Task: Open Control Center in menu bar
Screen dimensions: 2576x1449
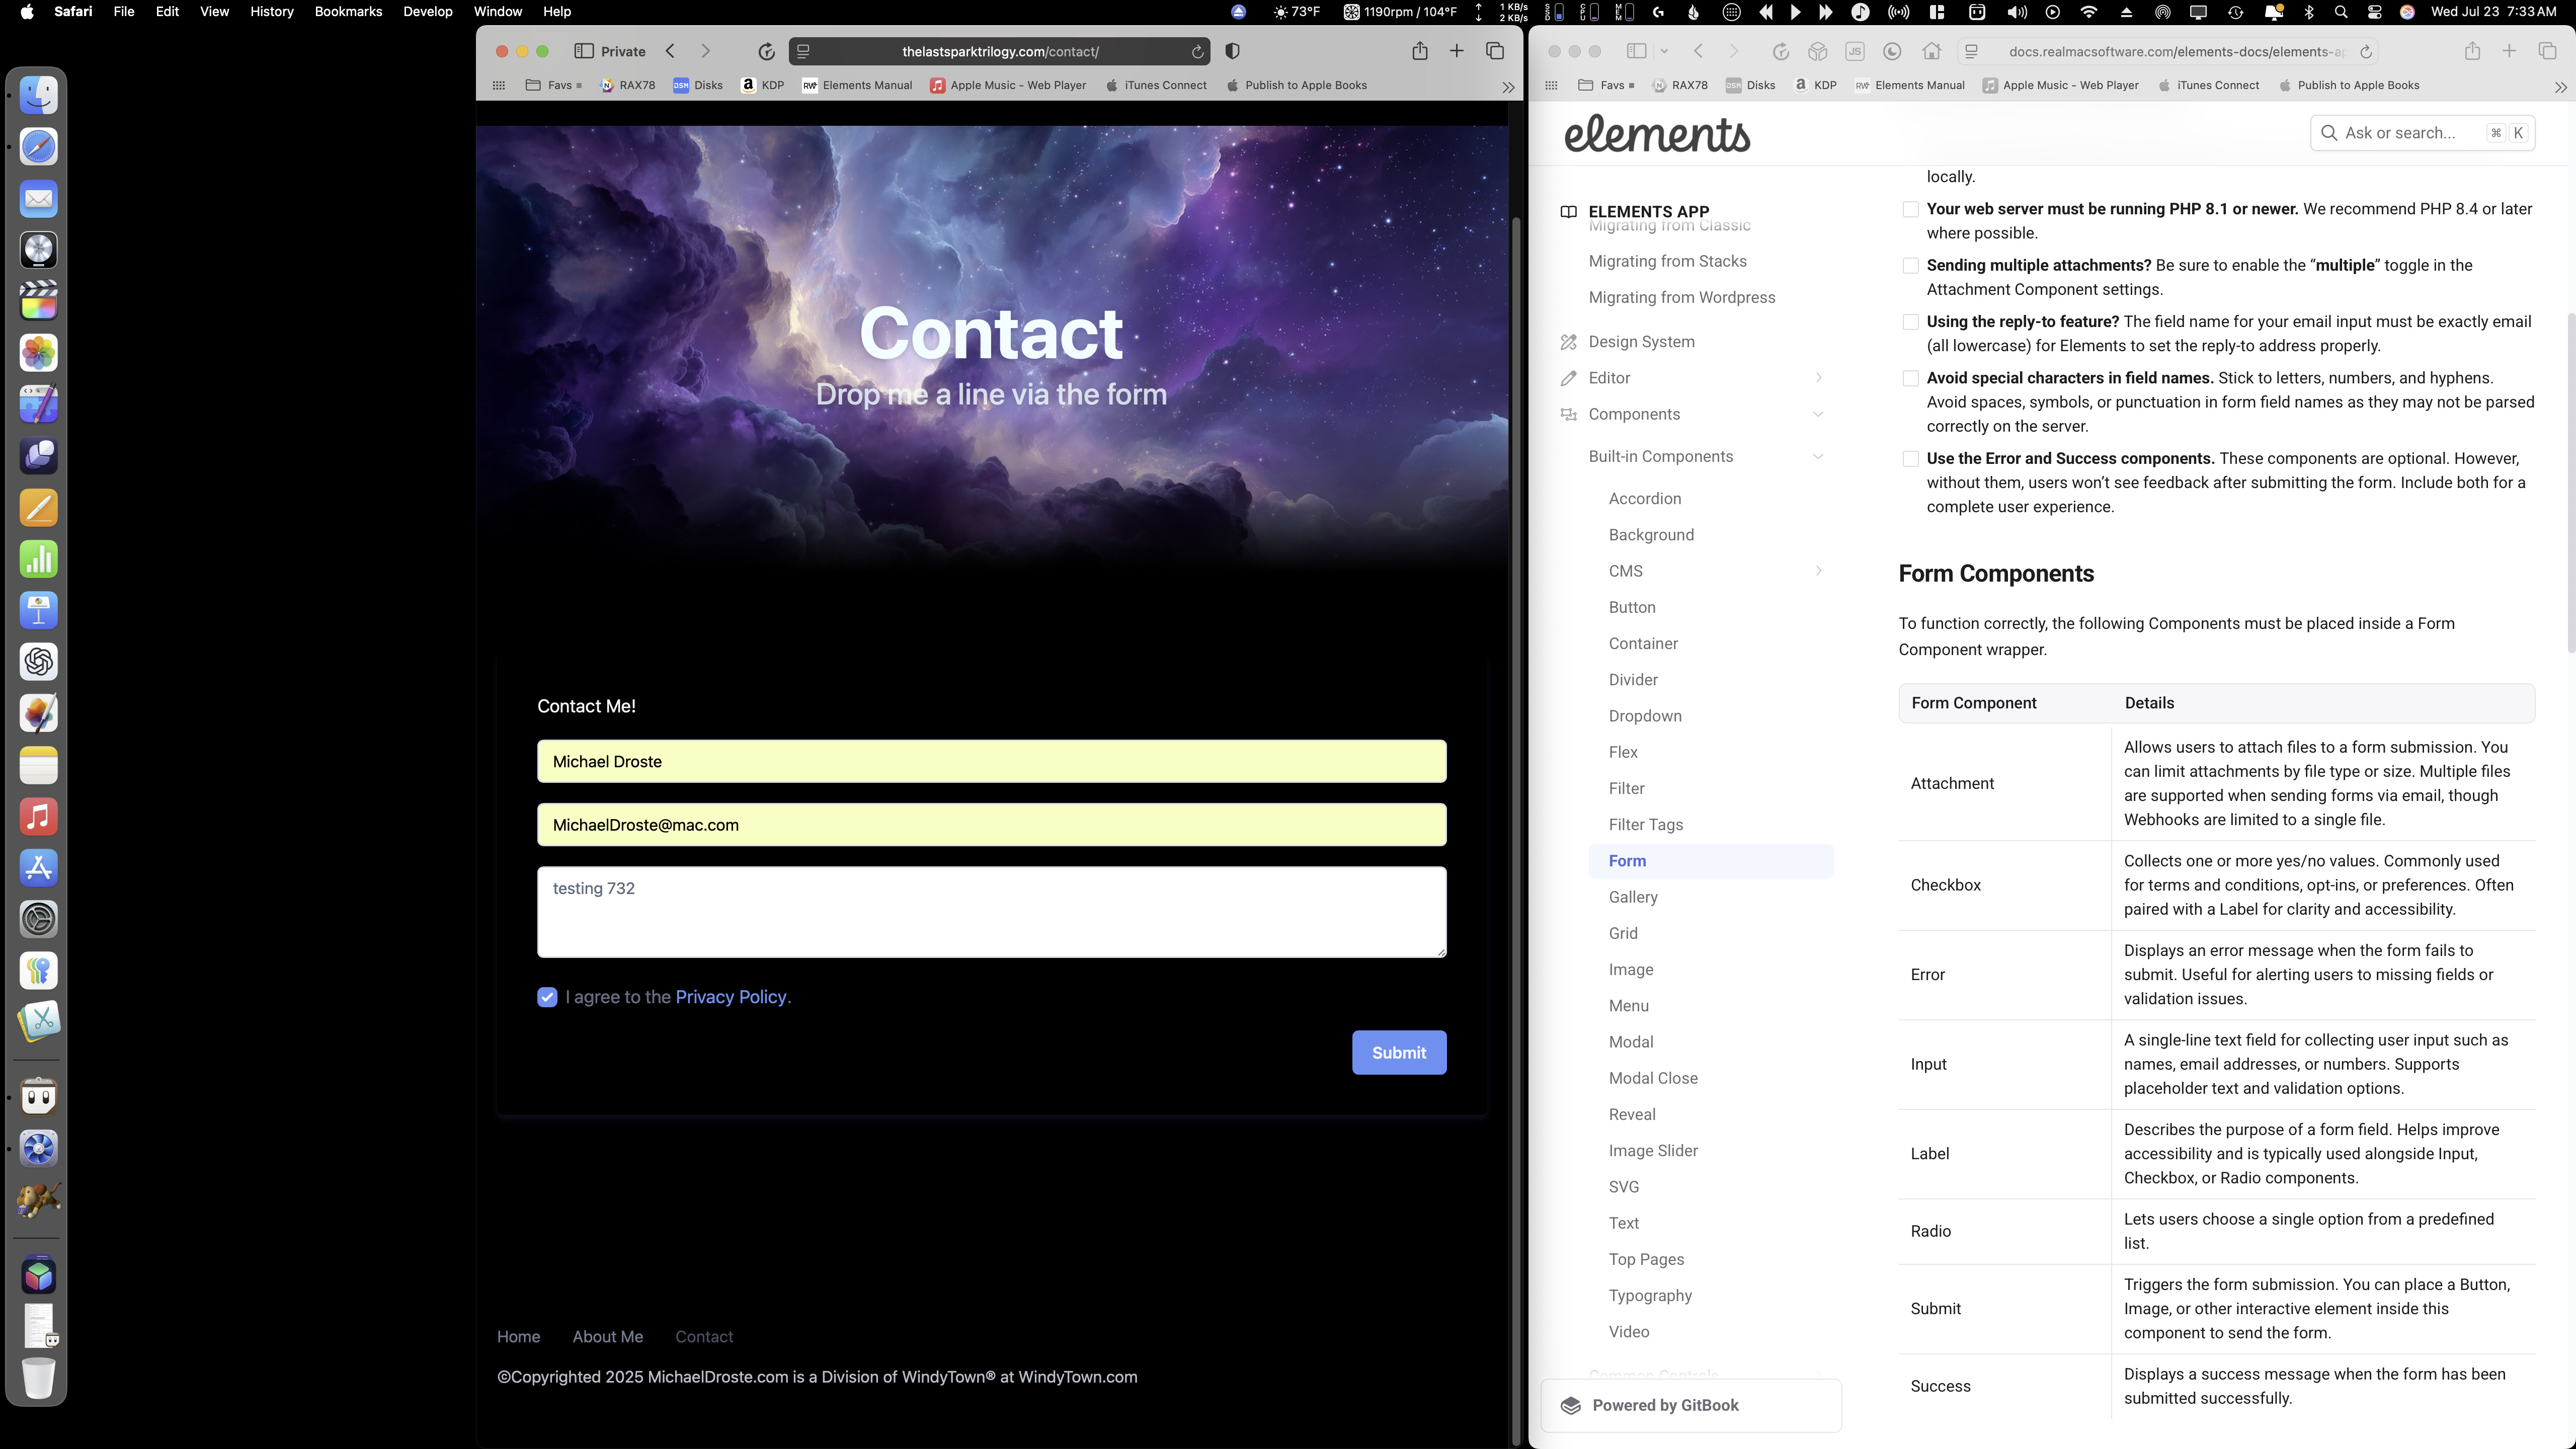Action: coord(2375,12)
